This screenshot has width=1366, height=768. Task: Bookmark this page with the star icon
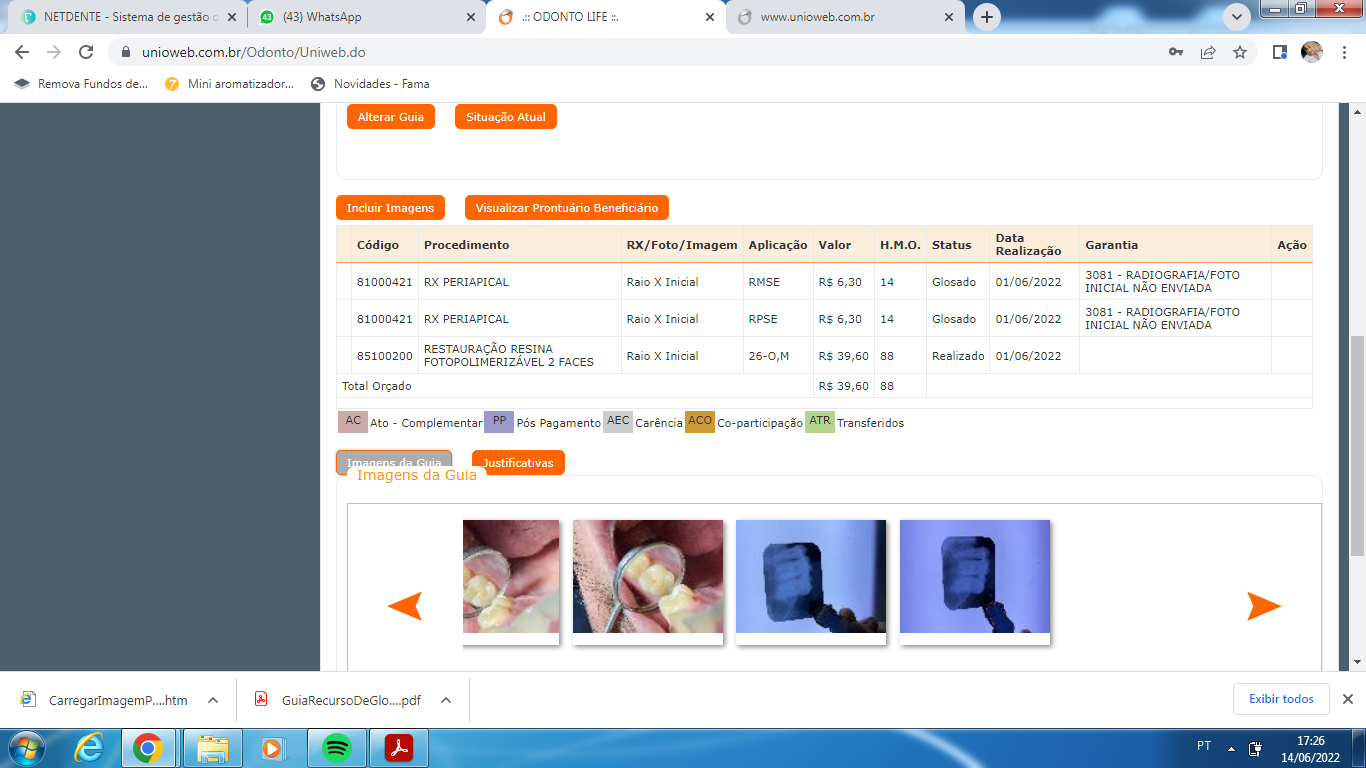point(1240,52)
